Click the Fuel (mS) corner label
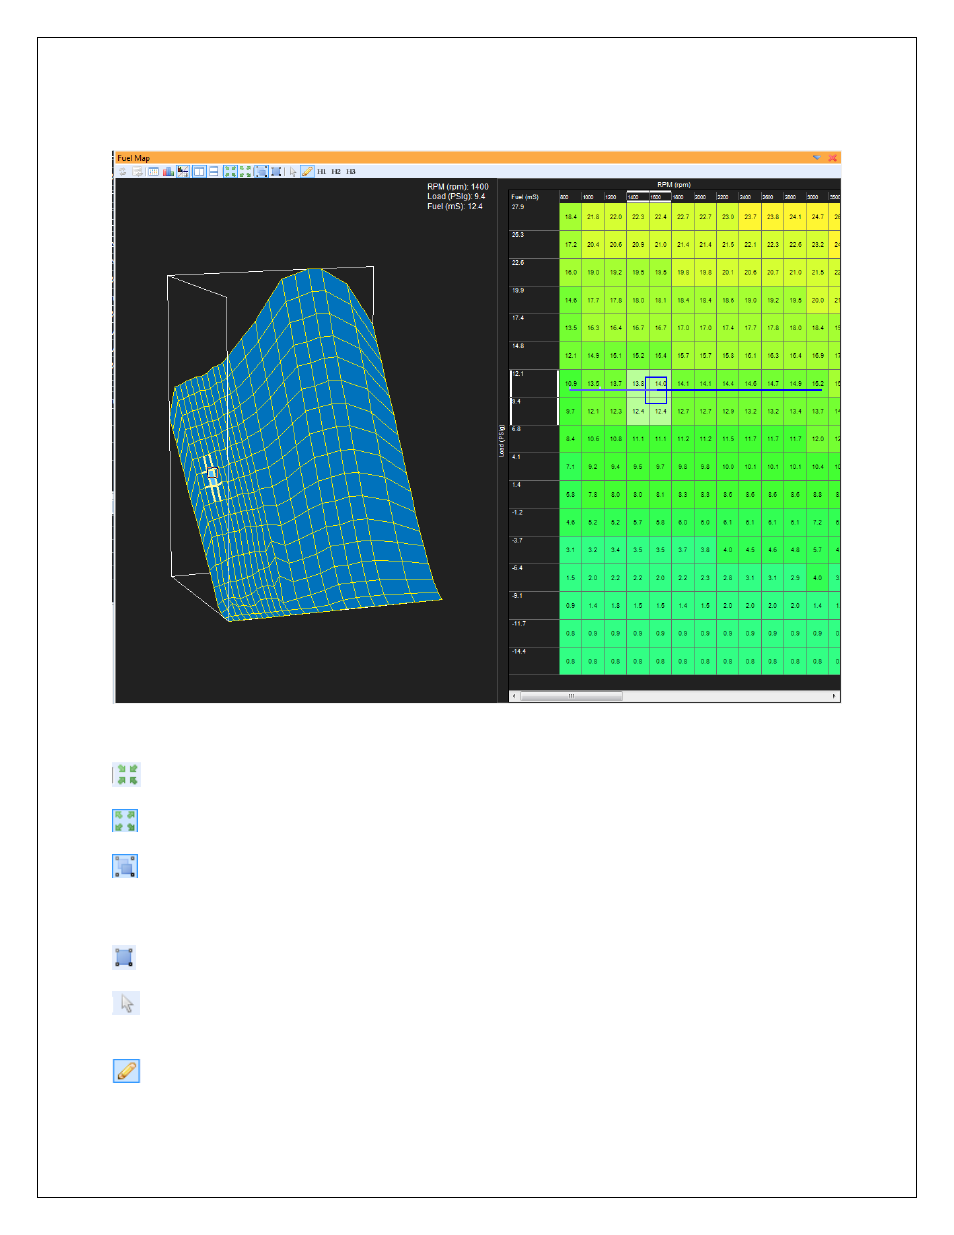The width and height of the screenshot is (954, 1235). coord(525,197)
